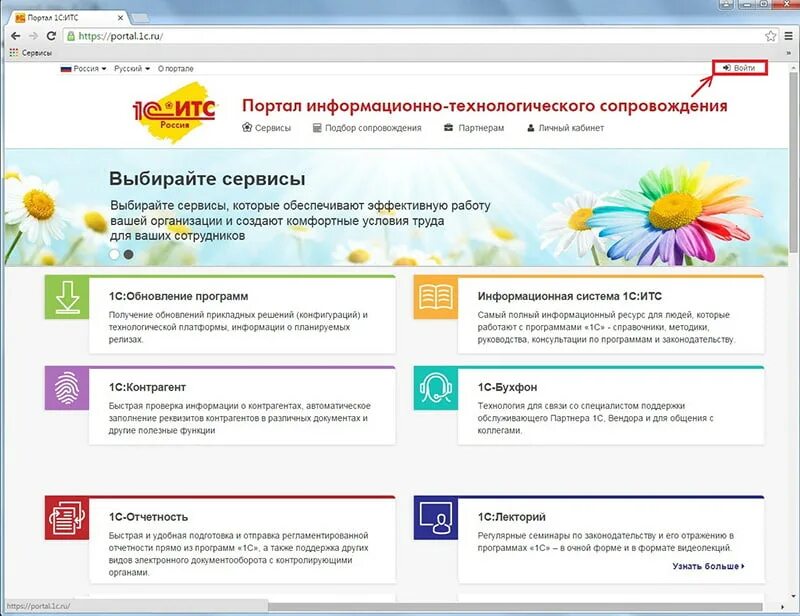Click the Выбирайте сервисы banner heading
Screen dimensions: 800x616
click(x=207, y=179)
